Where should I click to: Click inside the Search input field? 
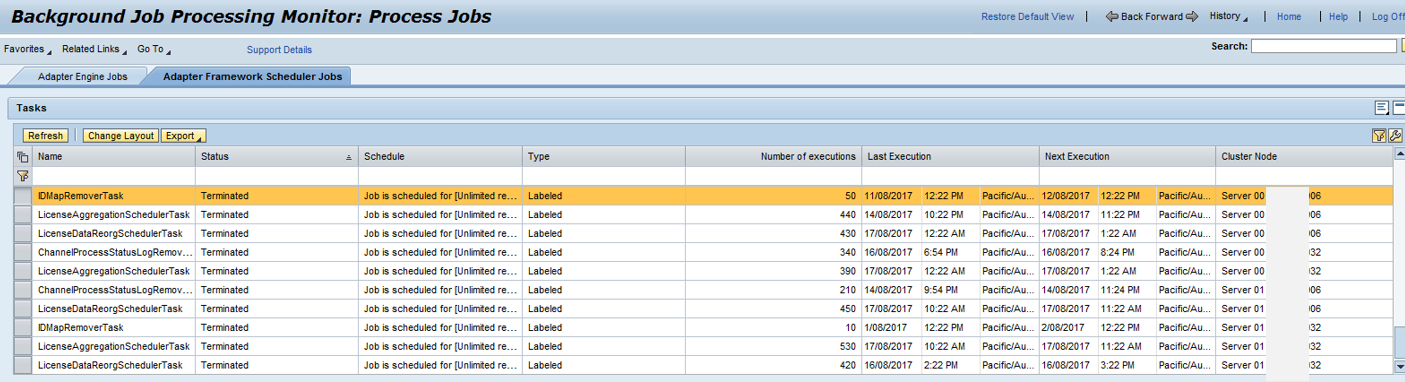click(x=1323, y=46)
